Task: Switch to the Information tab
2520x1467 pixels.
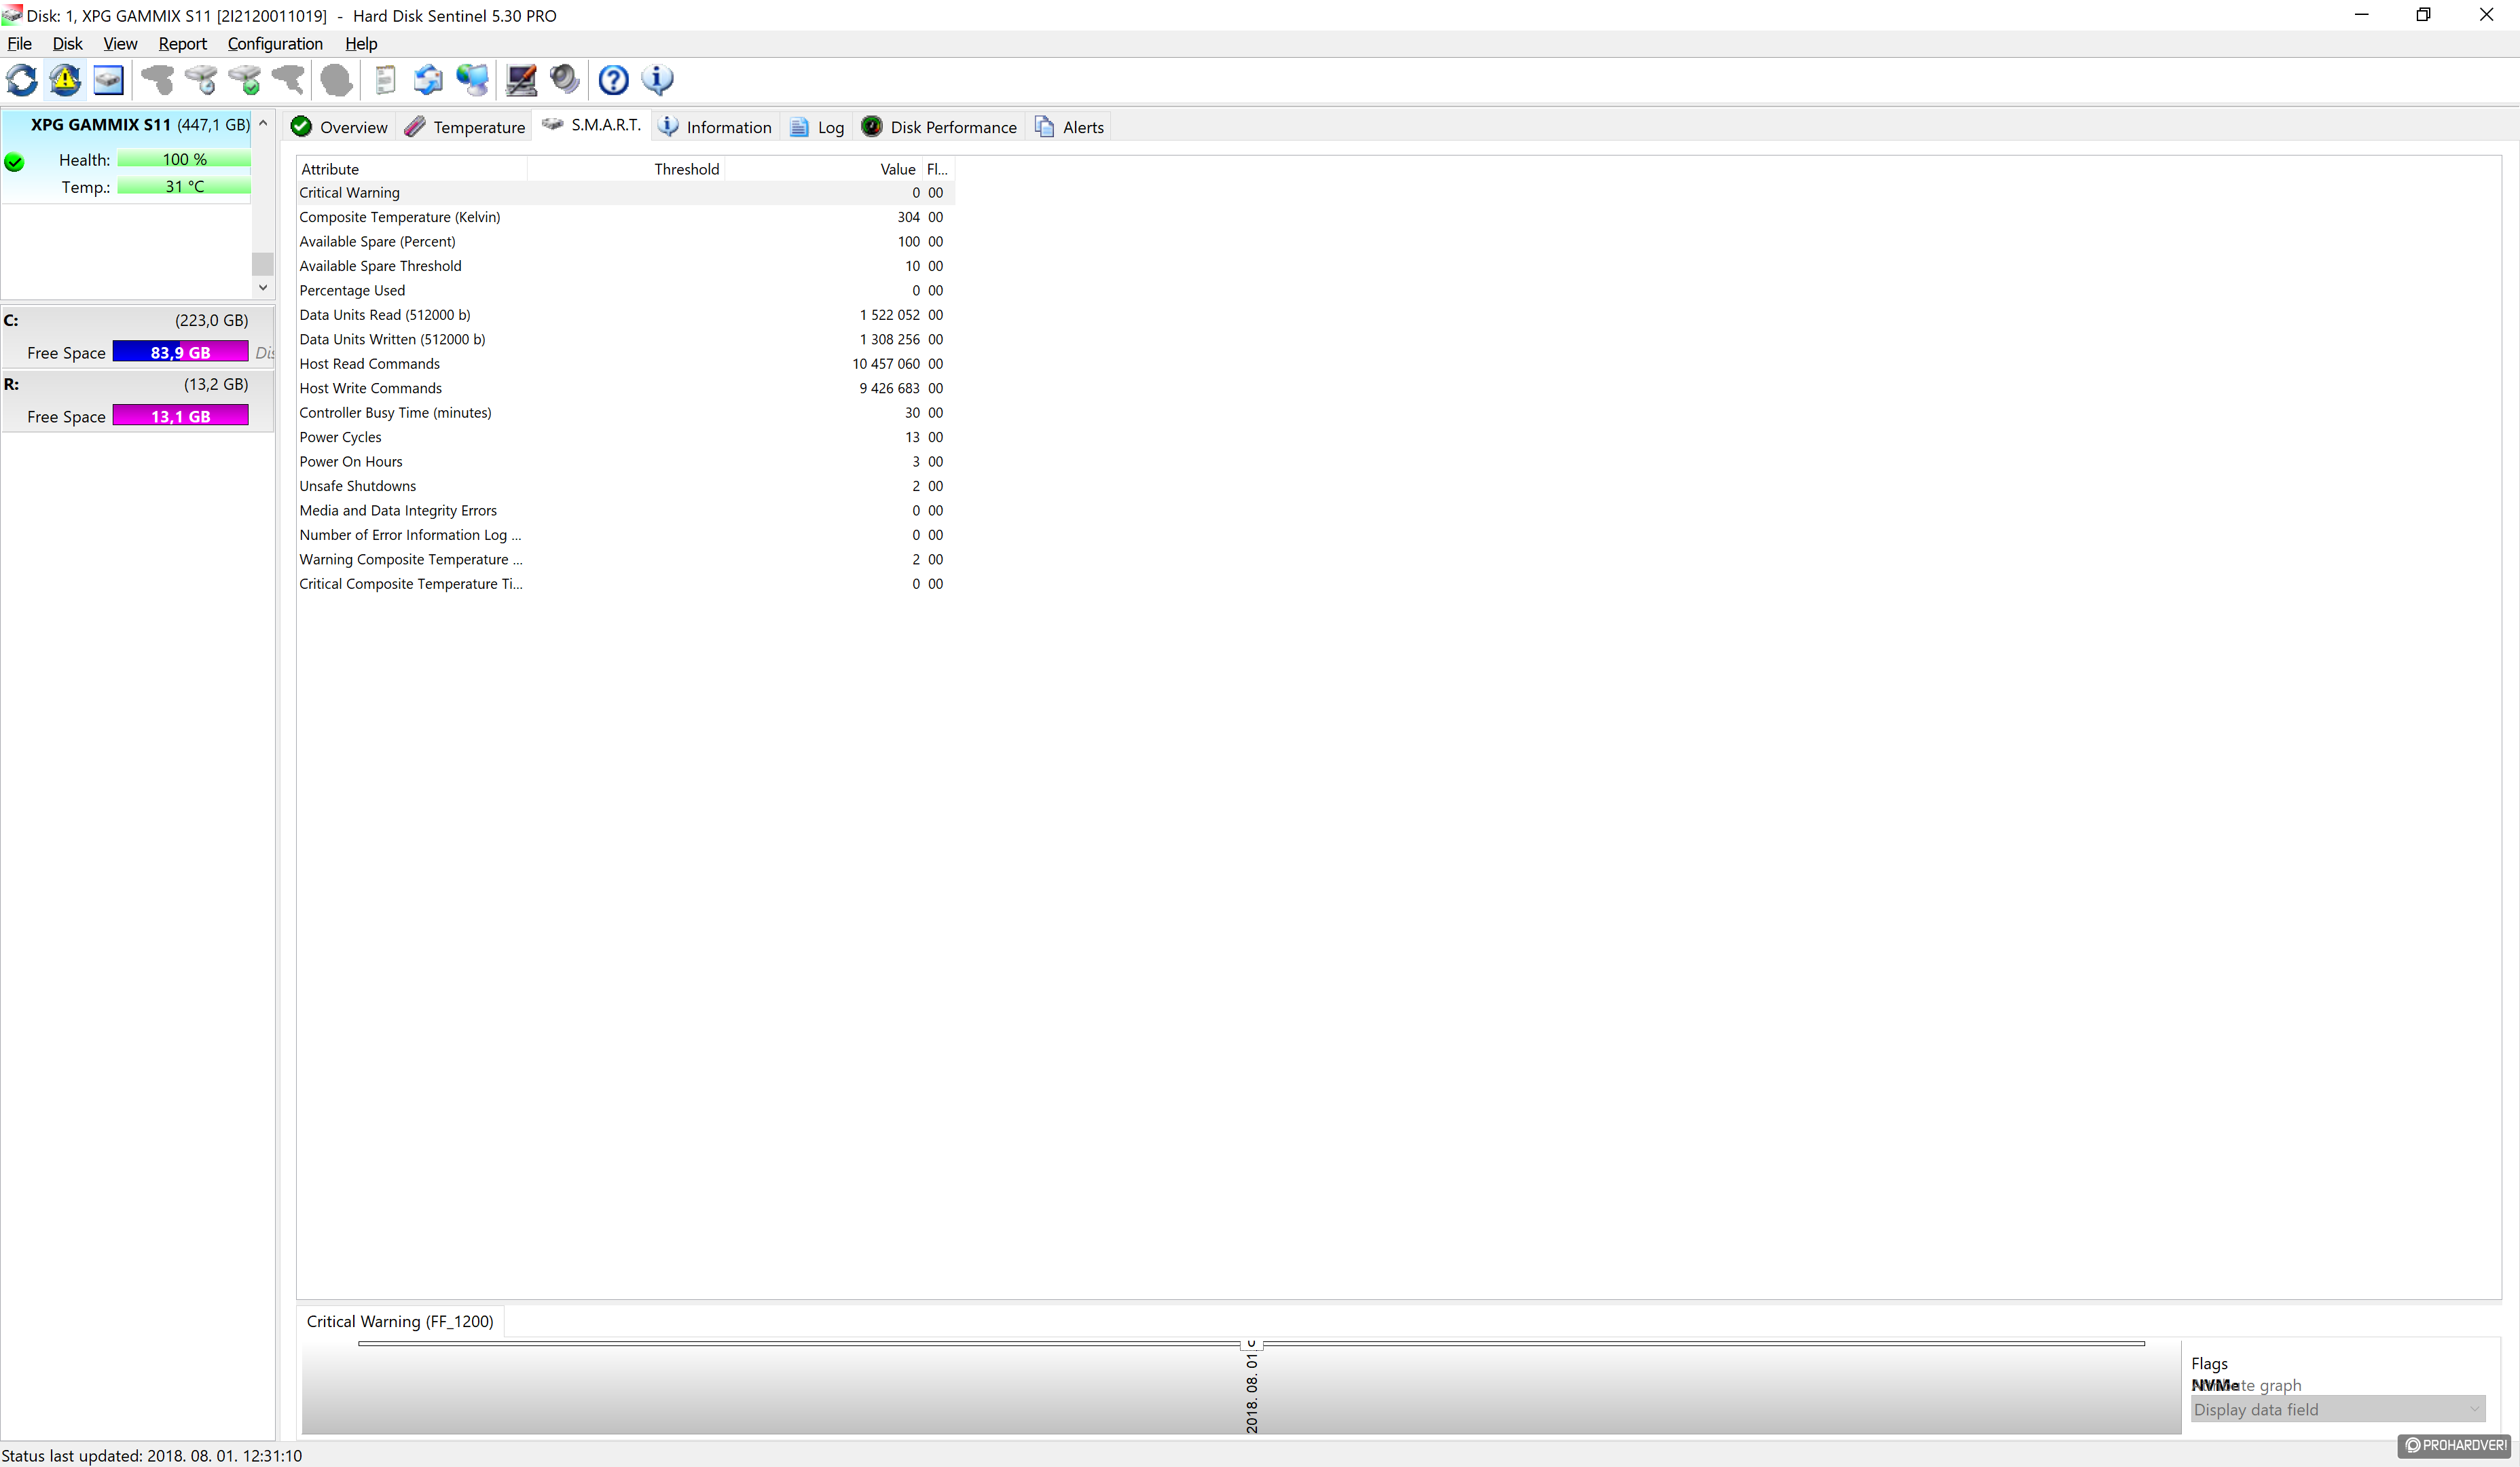Action: tap(715, 127)
